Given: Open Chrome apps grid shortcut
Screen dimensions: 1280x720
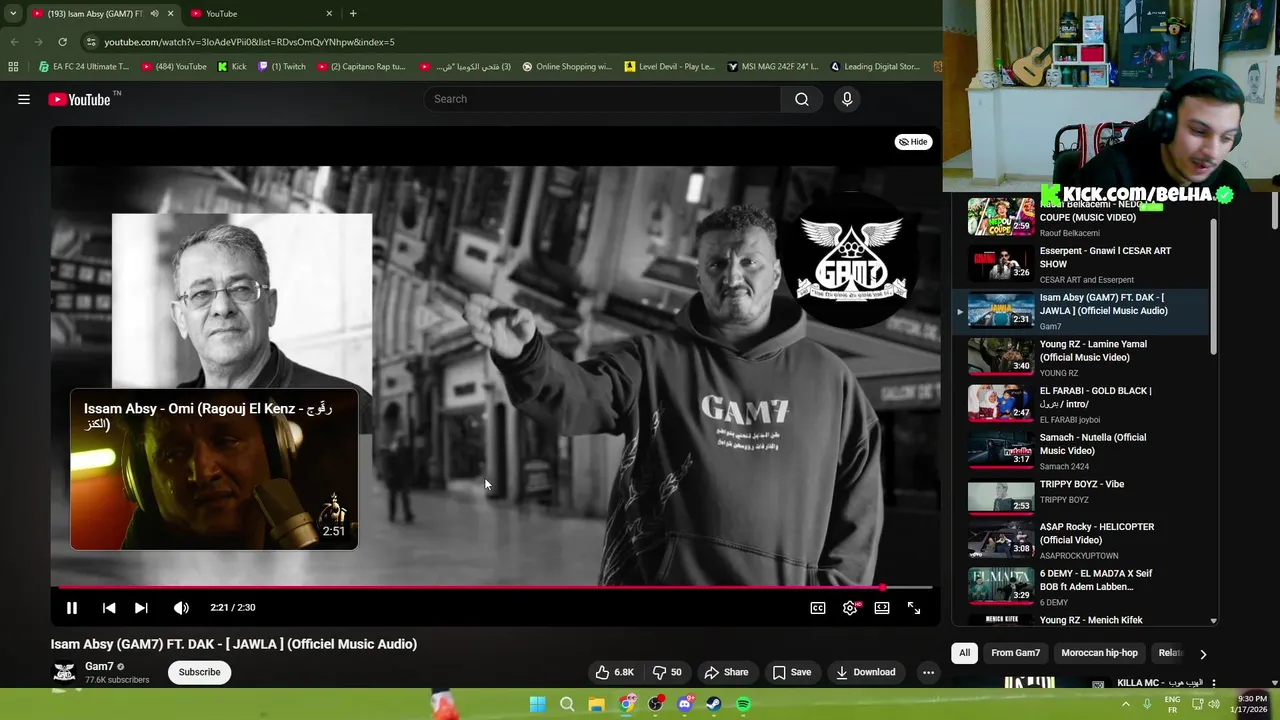Looking at the screenshot, I should click(13, 67).
